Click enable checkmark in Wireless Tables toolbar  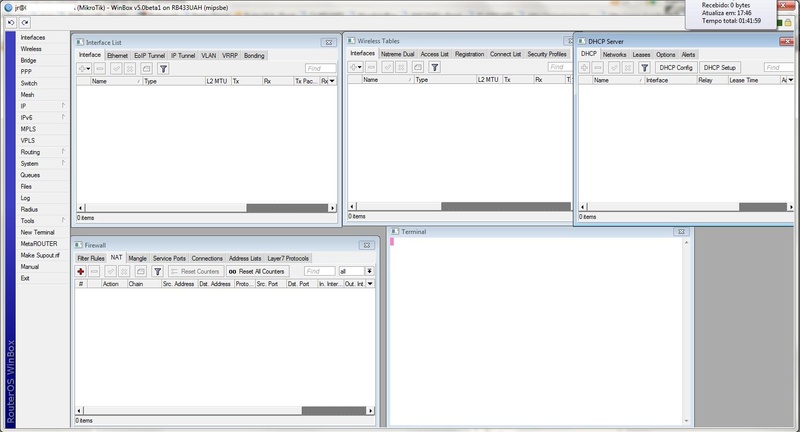pyautogui.click(x=388, y=67)
